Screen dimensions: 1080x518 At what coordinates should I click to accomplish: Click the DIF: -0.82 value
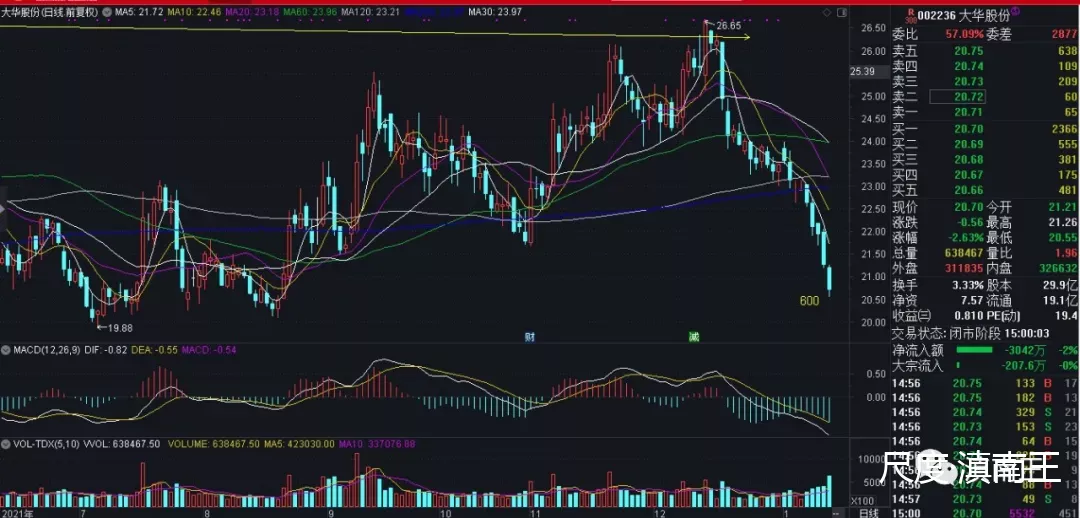tap(107, 350)
